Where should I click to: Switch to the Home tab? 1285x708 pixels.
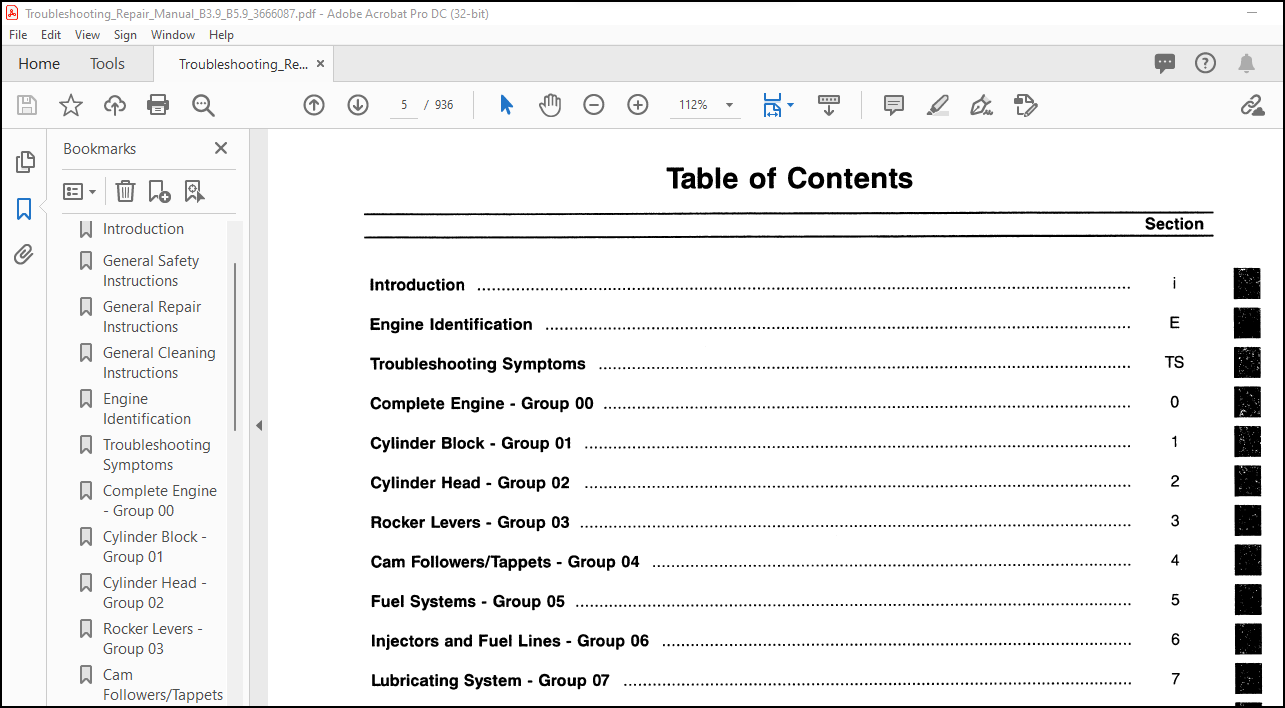(39, 63)
